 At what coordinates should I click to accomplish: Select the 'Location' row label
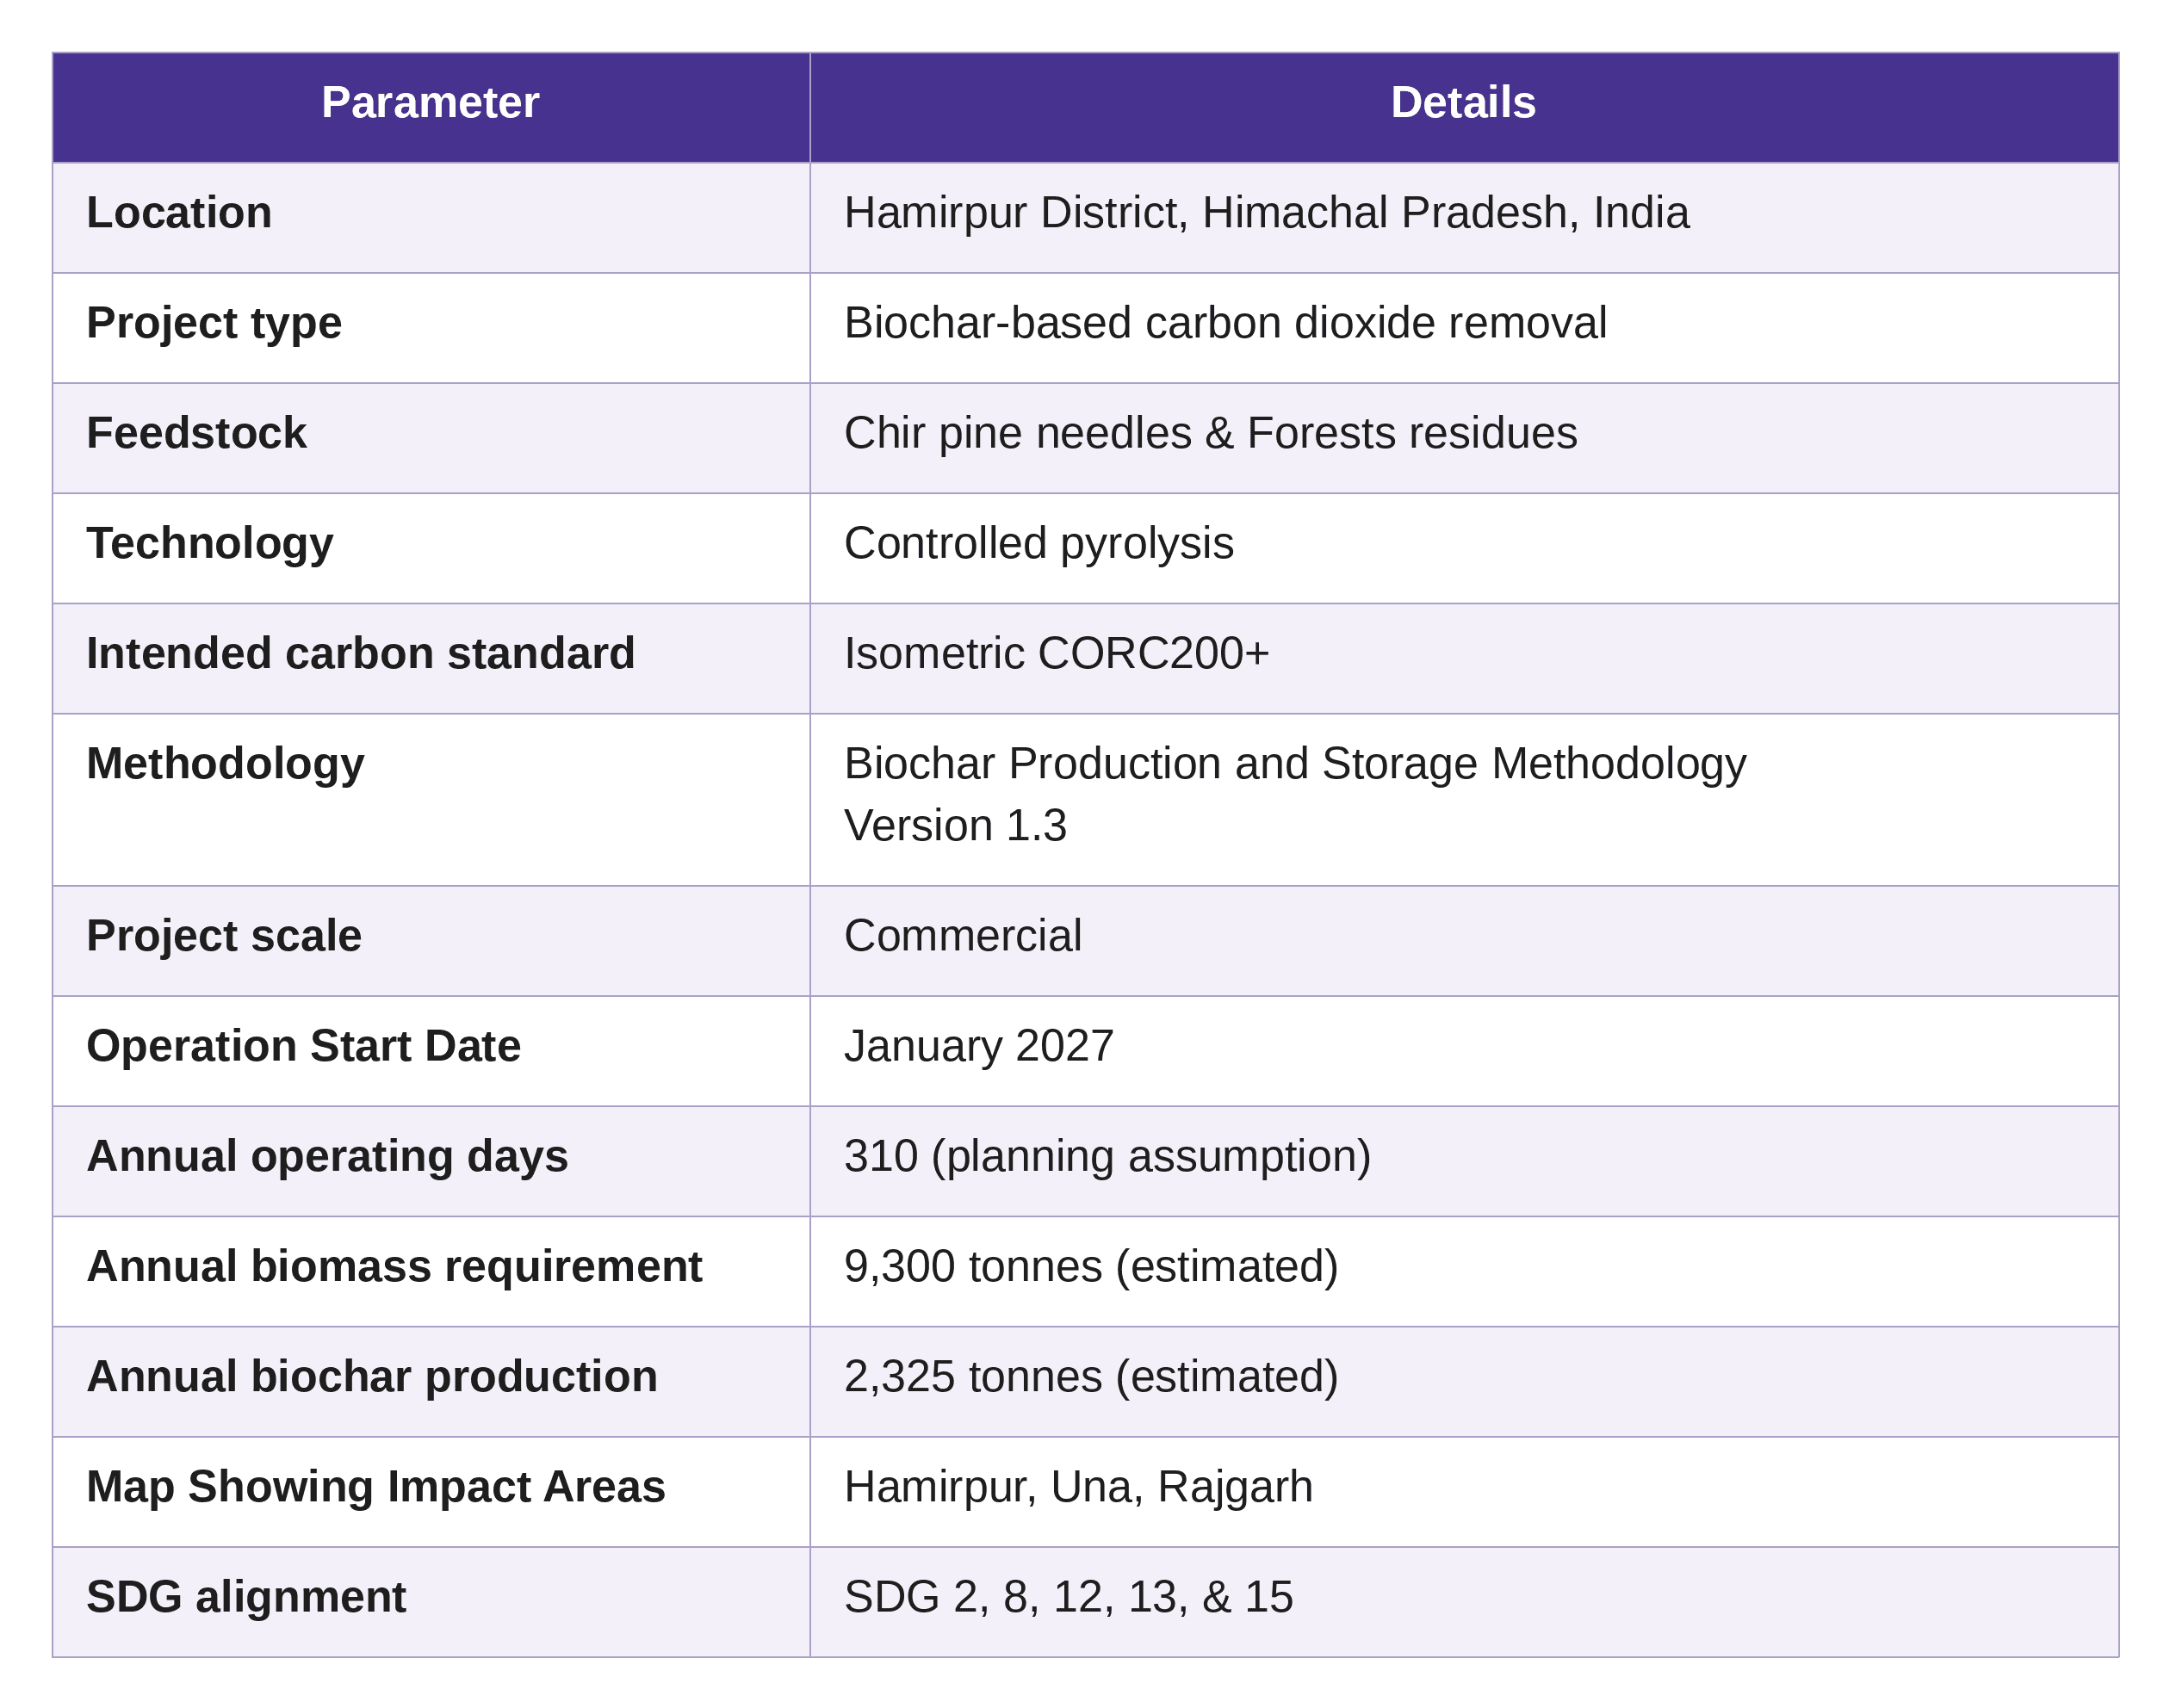[x=179, y=213]
